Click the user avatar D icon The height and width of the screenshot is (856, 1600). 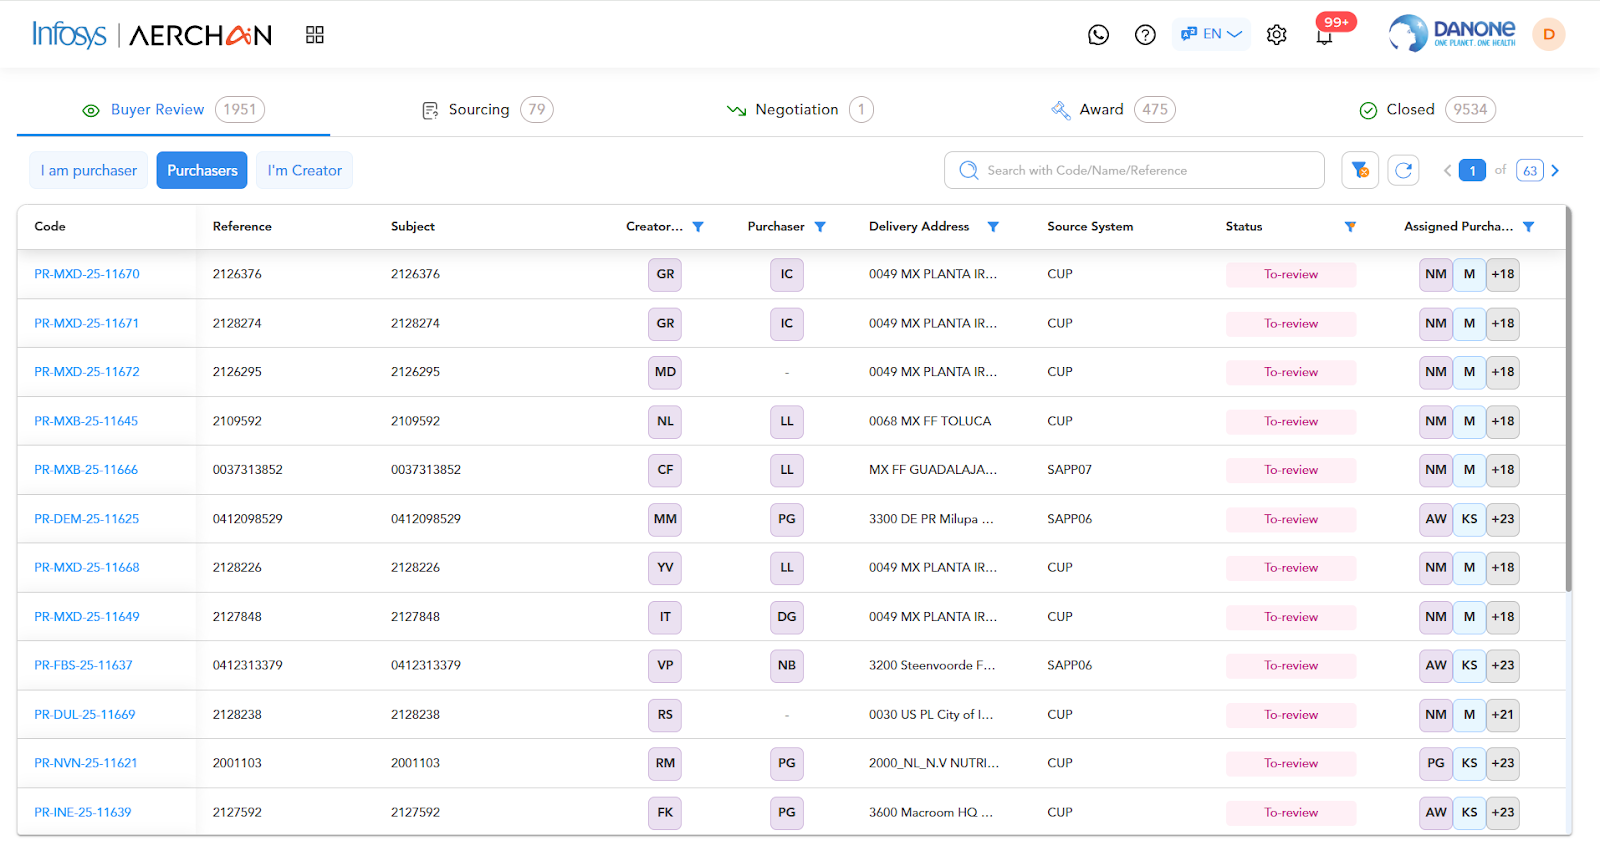1548,34
